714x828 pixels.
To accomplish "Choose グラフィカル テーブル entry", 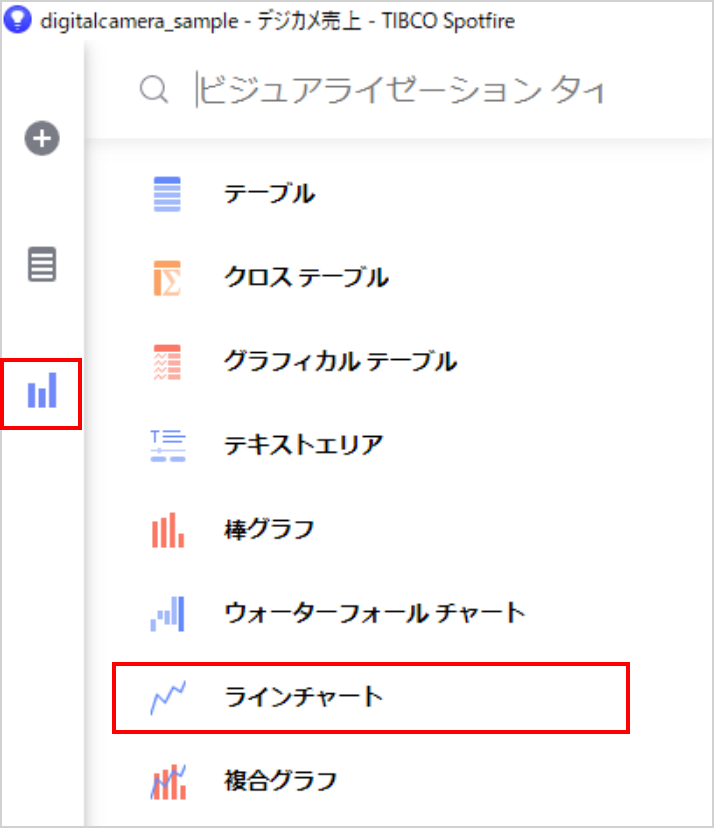I will coord(341,362).
